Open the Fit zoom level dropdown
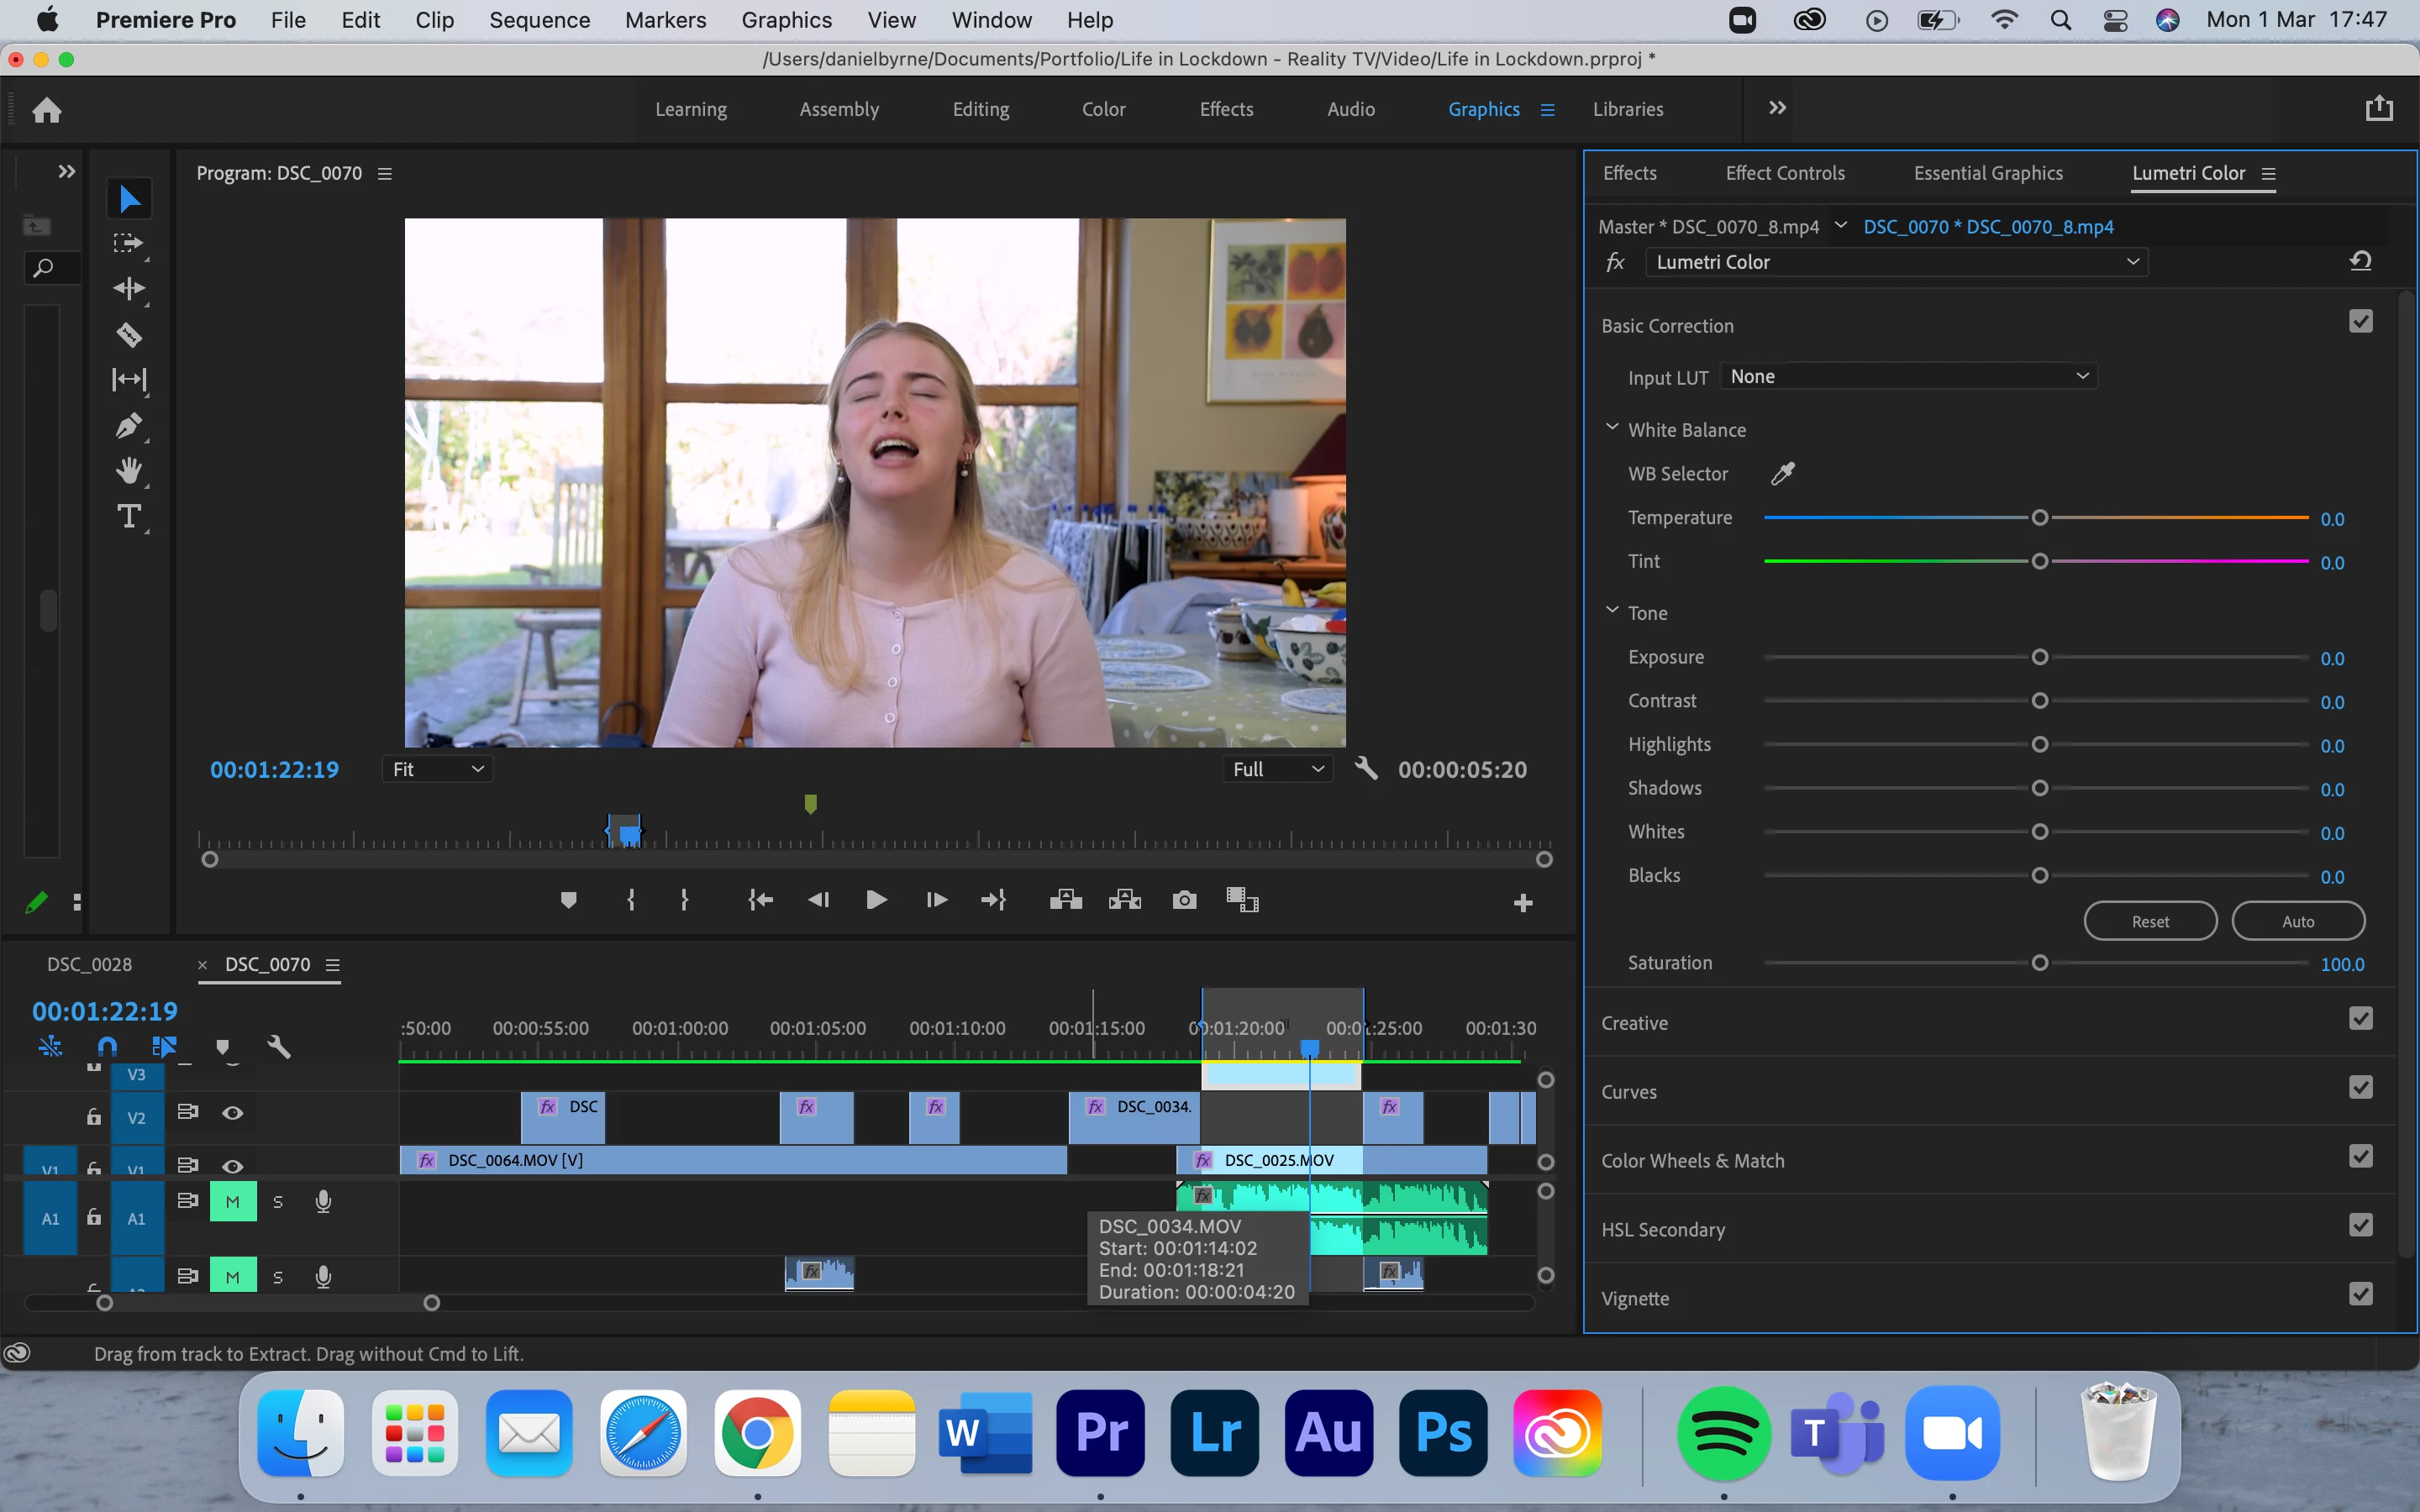Image resolution: width=2420 pixels, height=1512 pixels. (437, 769)
